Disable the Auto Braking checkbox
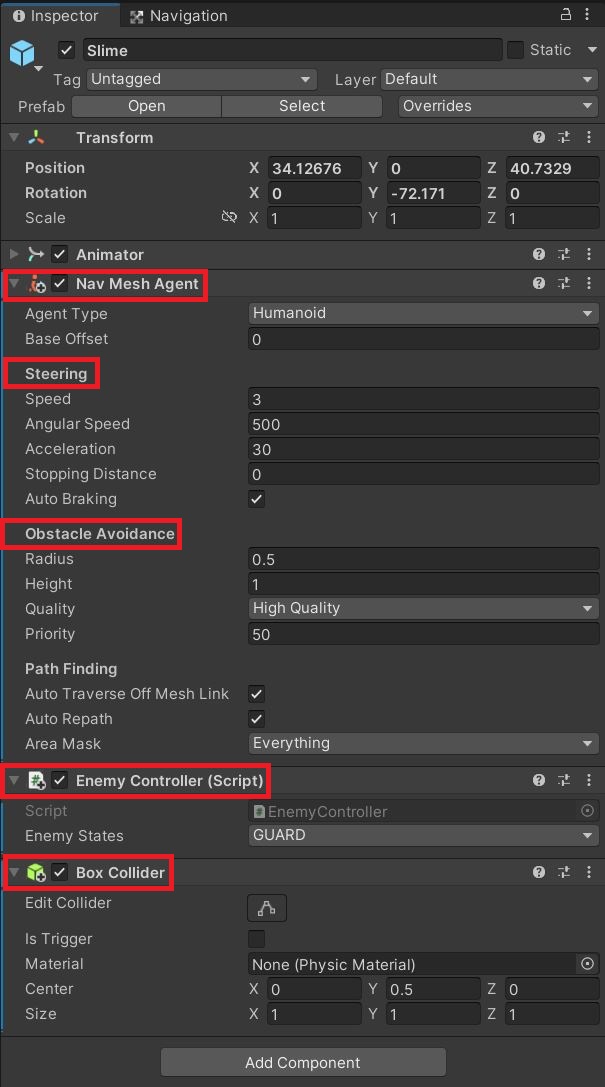The height and width of the screenshot is (1087, 605). tap(256, 498)
